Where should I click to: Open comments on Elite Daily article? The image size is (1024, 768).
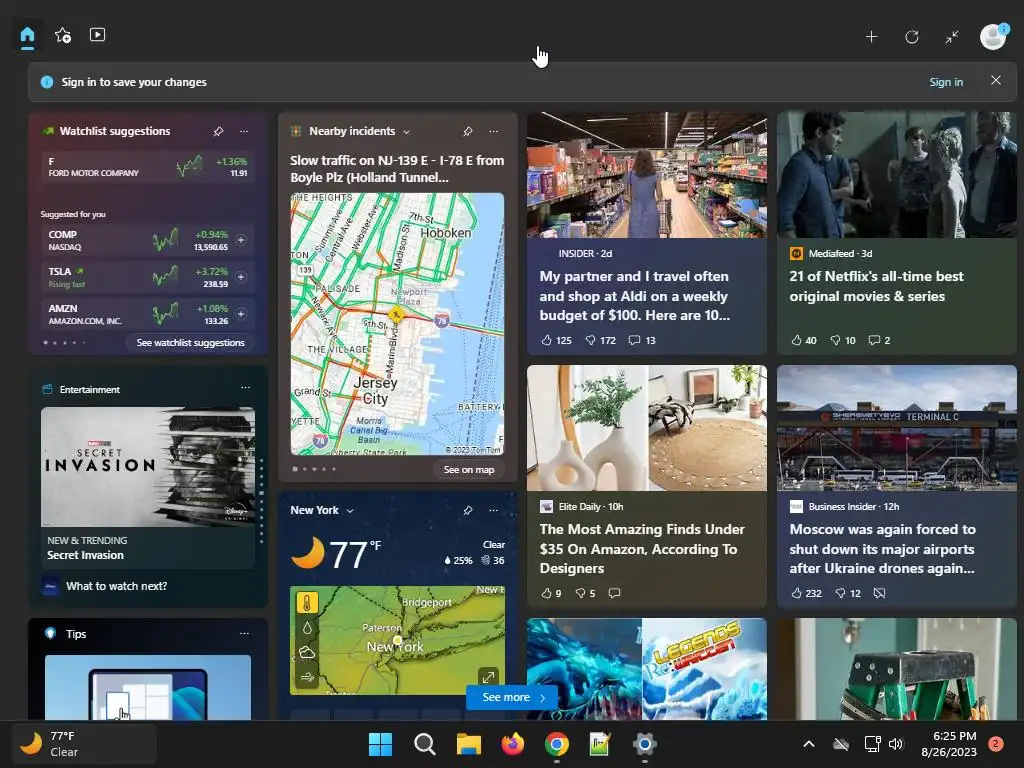(x=614, y=593)
